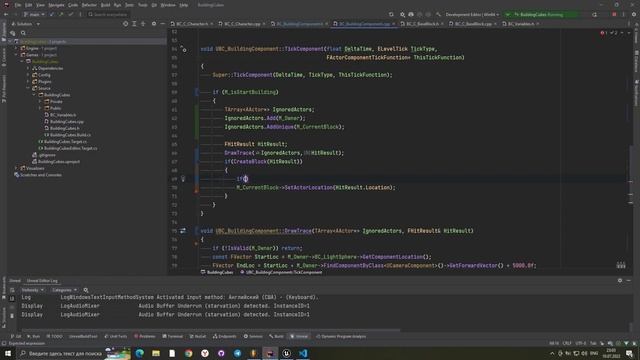Open the Categories filter dropdown

point(64,290)
